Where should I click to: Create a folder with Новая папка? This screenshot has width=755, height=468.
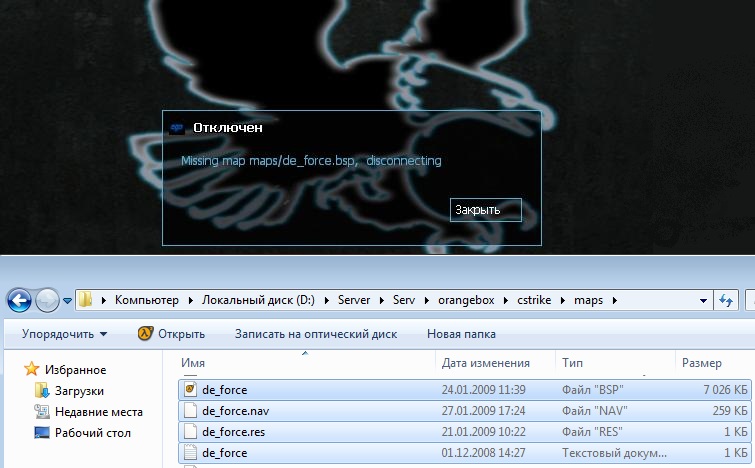click(461, 334)
